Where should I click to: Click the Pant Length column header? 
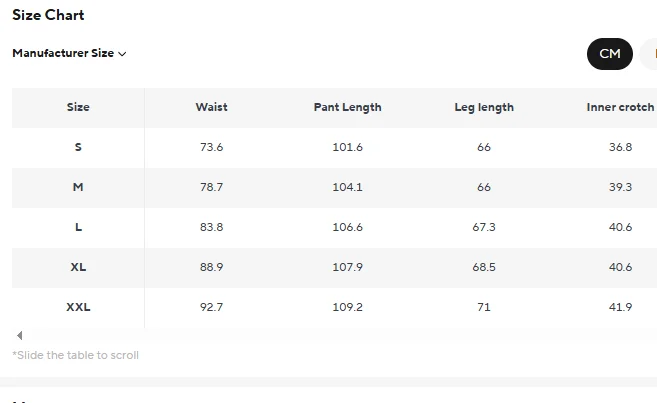click(x=347, y=107)
